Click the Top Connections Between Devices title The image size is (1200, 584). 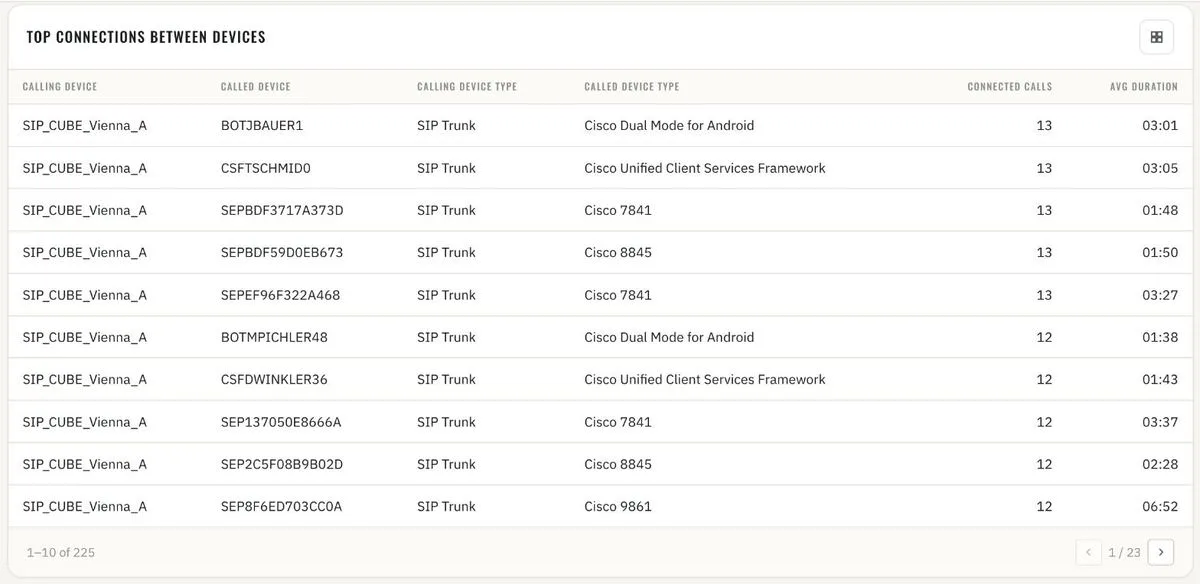146,37
